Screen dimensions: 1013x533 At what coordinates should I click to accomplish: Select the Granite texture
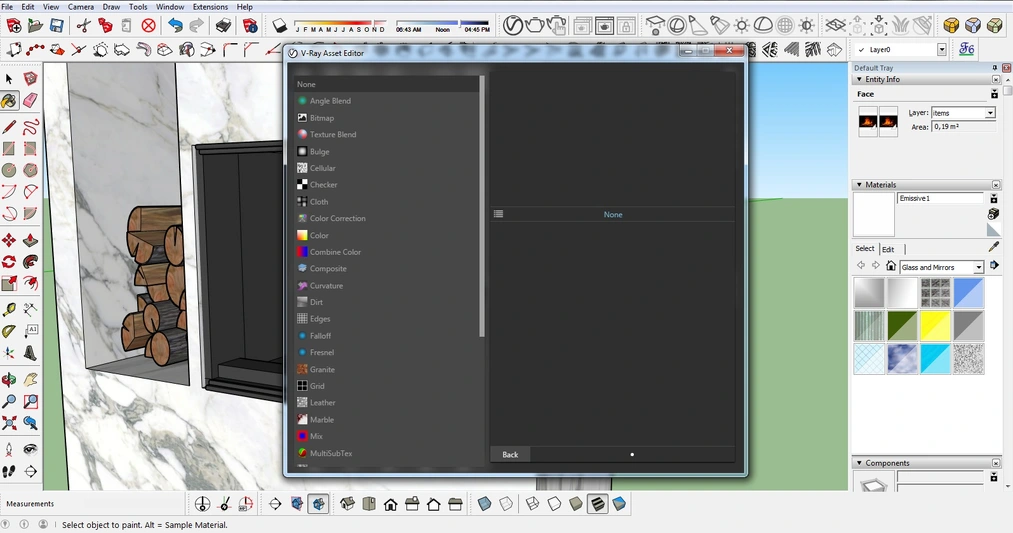(322, 370)
